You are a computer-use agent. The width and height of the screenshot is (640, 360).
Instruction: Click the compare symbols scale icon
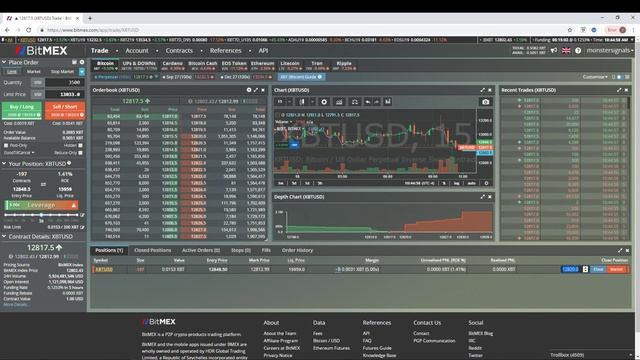[355, 102]
